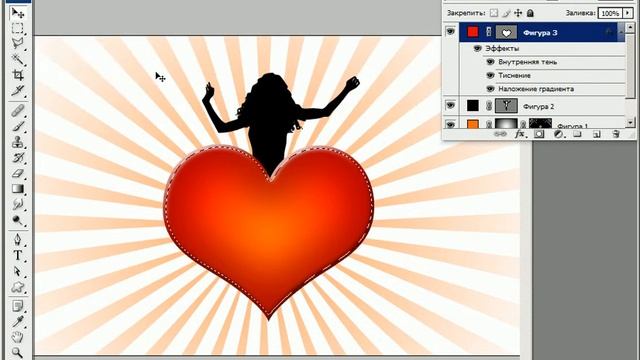This screenshot has height=360, width=640.
Task: Select the Move tool
Action: click(18, 13)
